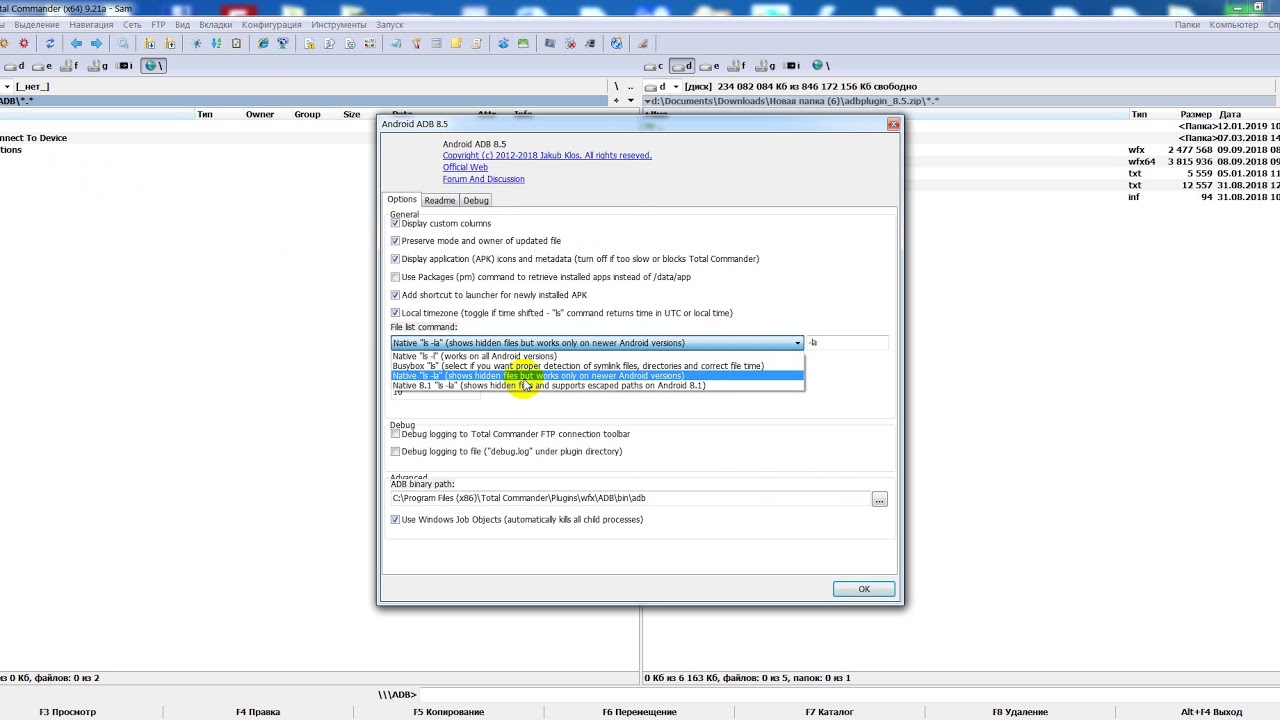Open the Навигация menu
The height and width of the screenshot is (720, 1280).
click(x=91, y=25)
